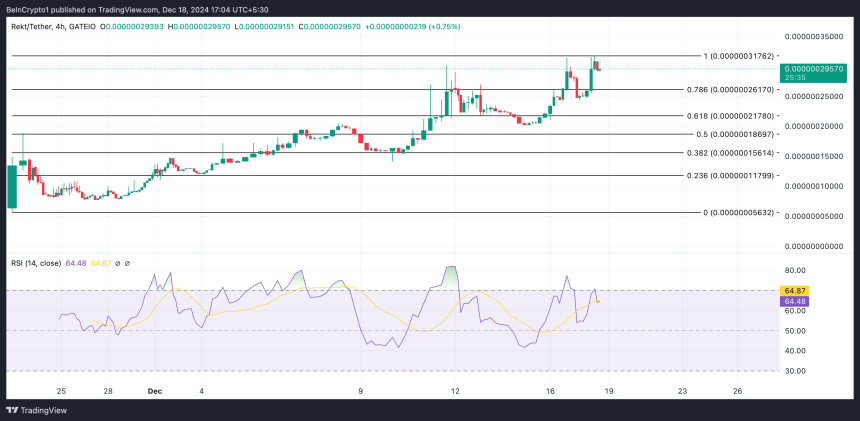The height and width of the screenshot is (421, 860).
Task: Click the 0.00000035000 price scale label
Action: [x=815, y=36]
